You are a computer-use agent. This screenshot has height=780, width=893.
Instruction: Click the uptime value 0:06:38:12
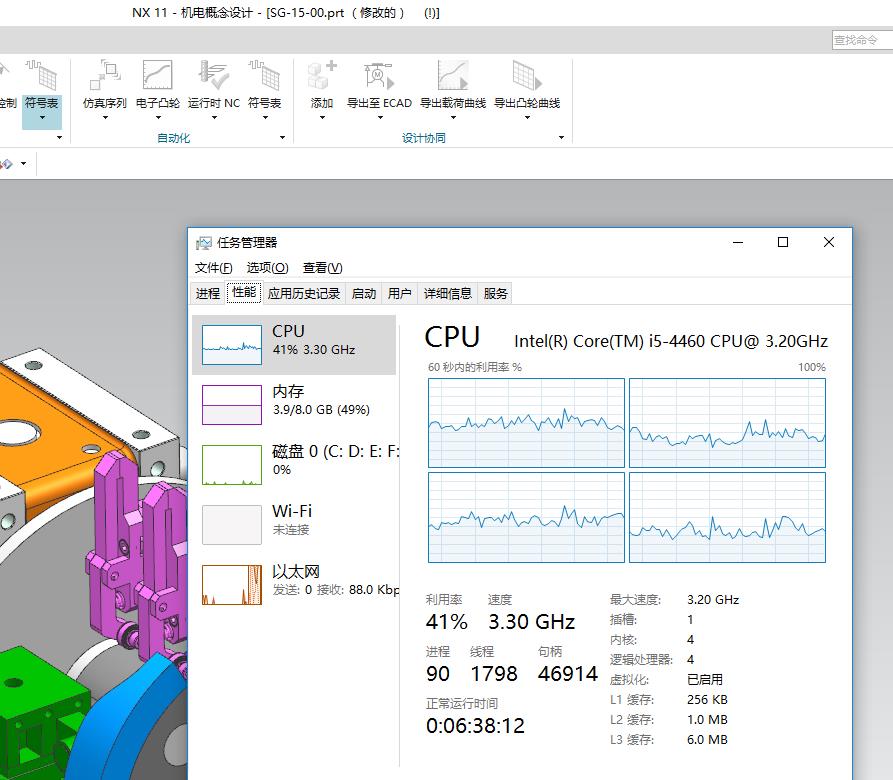coord(476,726)
